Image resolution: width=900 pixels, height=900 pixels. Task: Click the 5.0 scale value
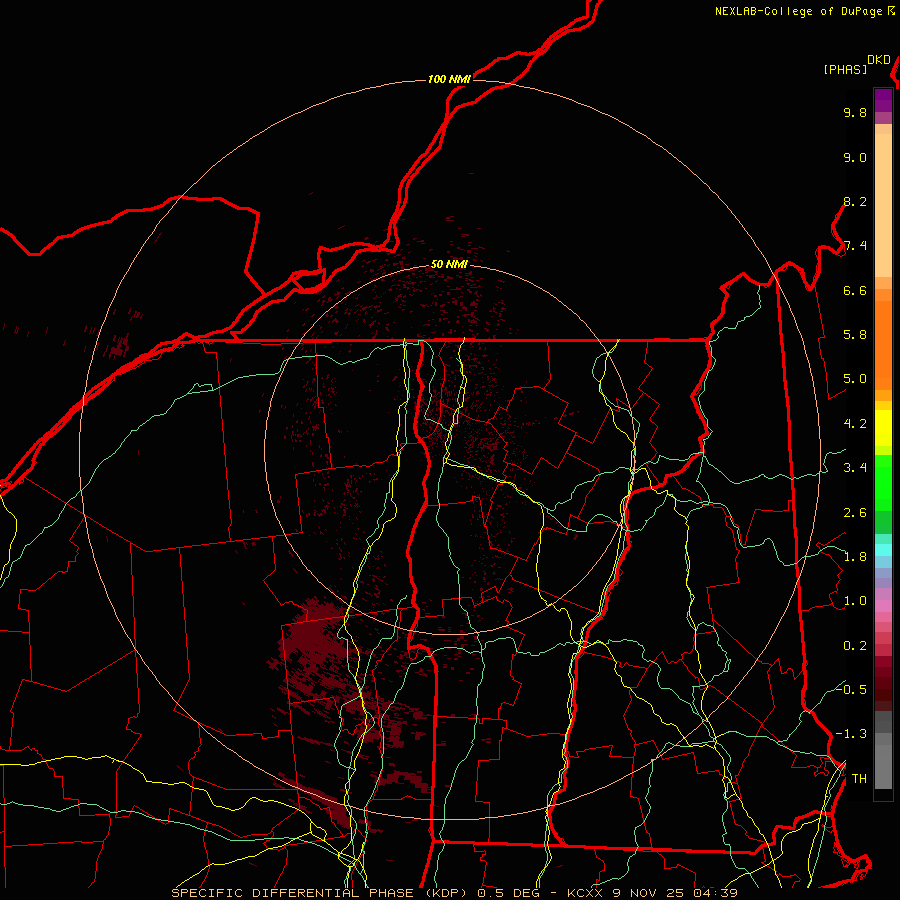(855, 379)
